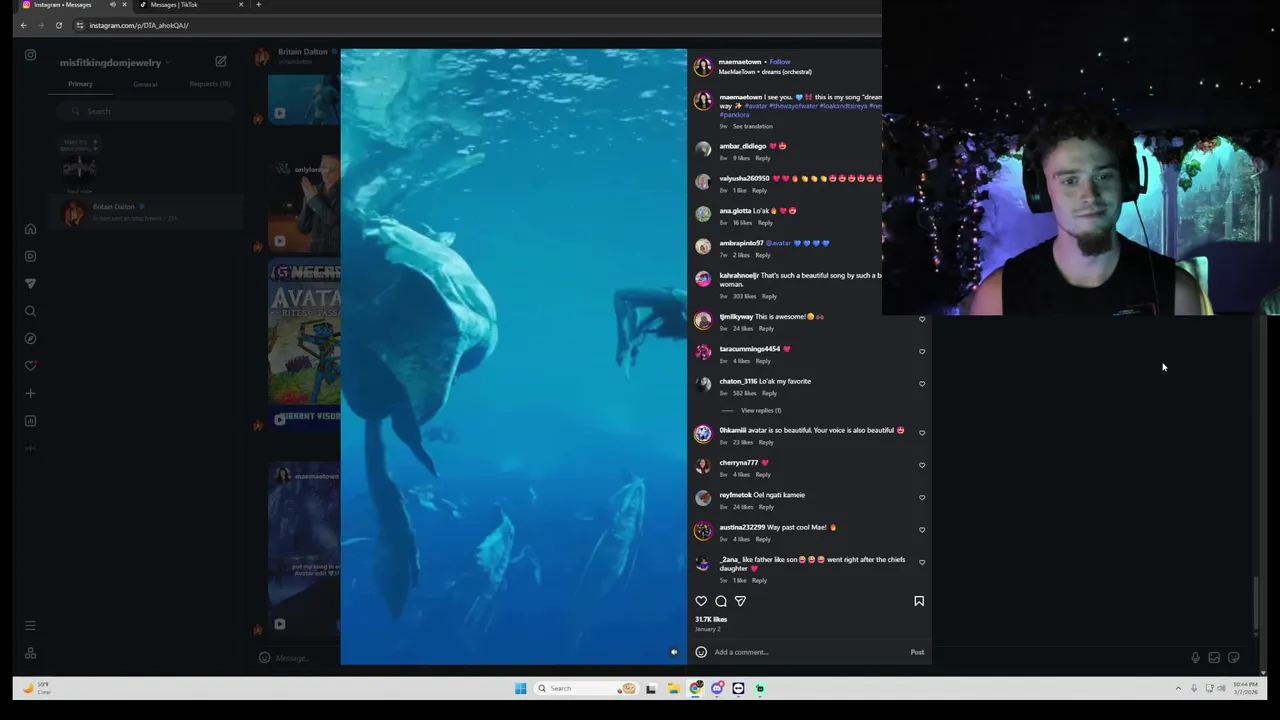Click the comment bubble icon below comments
The width and height of the screenshot is (1280, 720).
click(721, 601)
